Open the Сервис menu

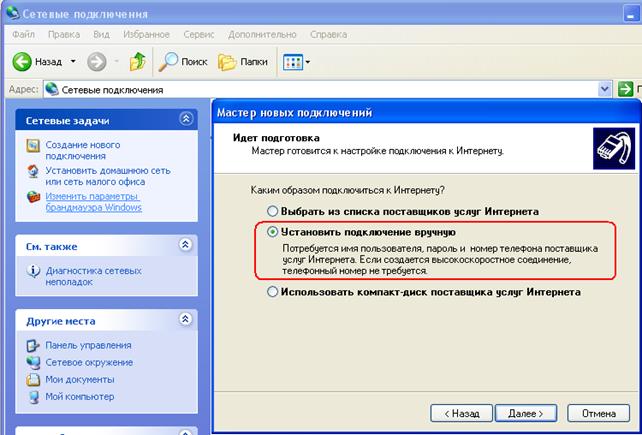click(x=199, y=34)
